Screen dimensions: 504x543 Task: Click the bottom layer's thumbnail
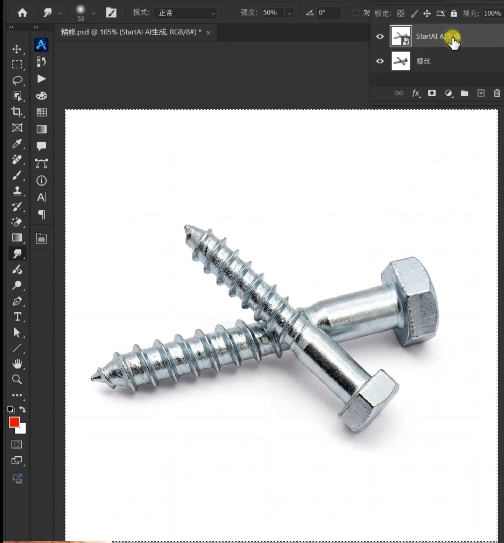(x=401, y=61)
